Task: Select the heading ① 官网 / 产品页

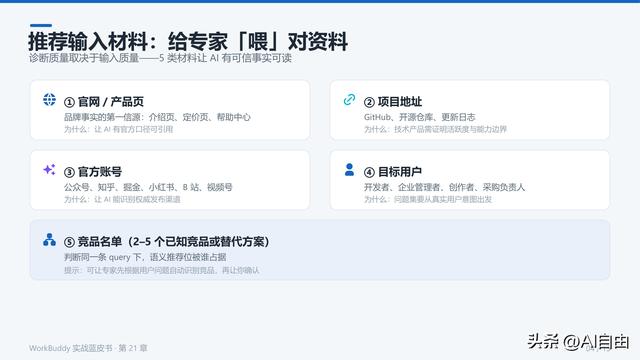Action: pos(104,102)
